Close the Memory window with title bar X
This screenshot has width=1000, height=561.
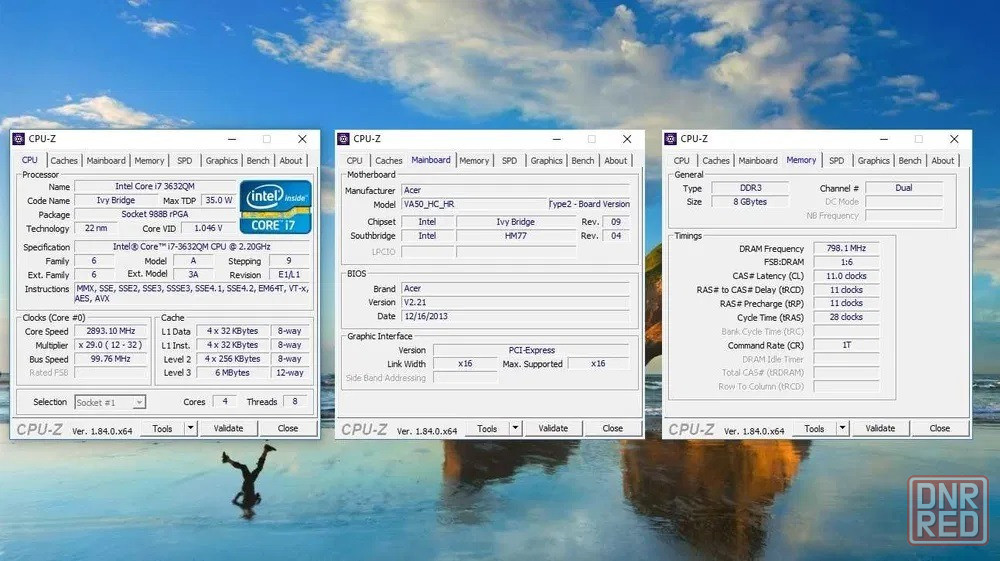[x=954, y=139]
